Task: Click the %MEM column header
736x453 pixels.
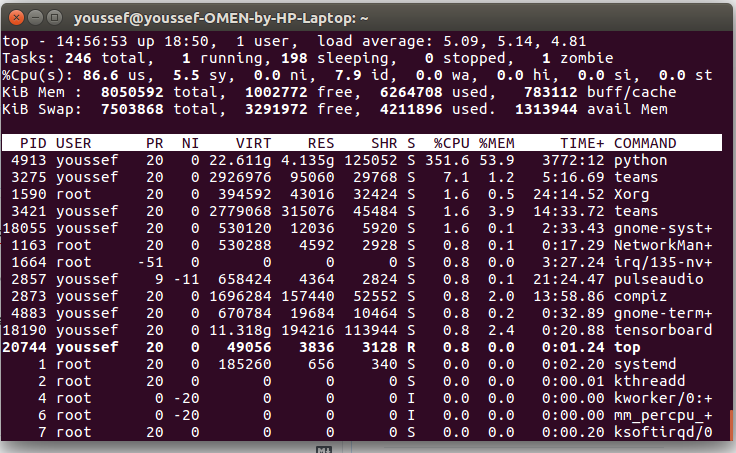Action: pos(497,143)
